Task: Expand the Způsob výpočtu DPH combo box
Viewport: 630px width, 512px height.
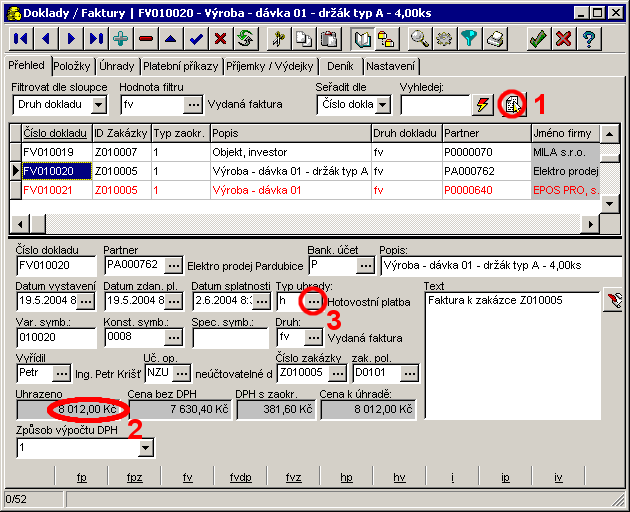Action: [147, 448]
